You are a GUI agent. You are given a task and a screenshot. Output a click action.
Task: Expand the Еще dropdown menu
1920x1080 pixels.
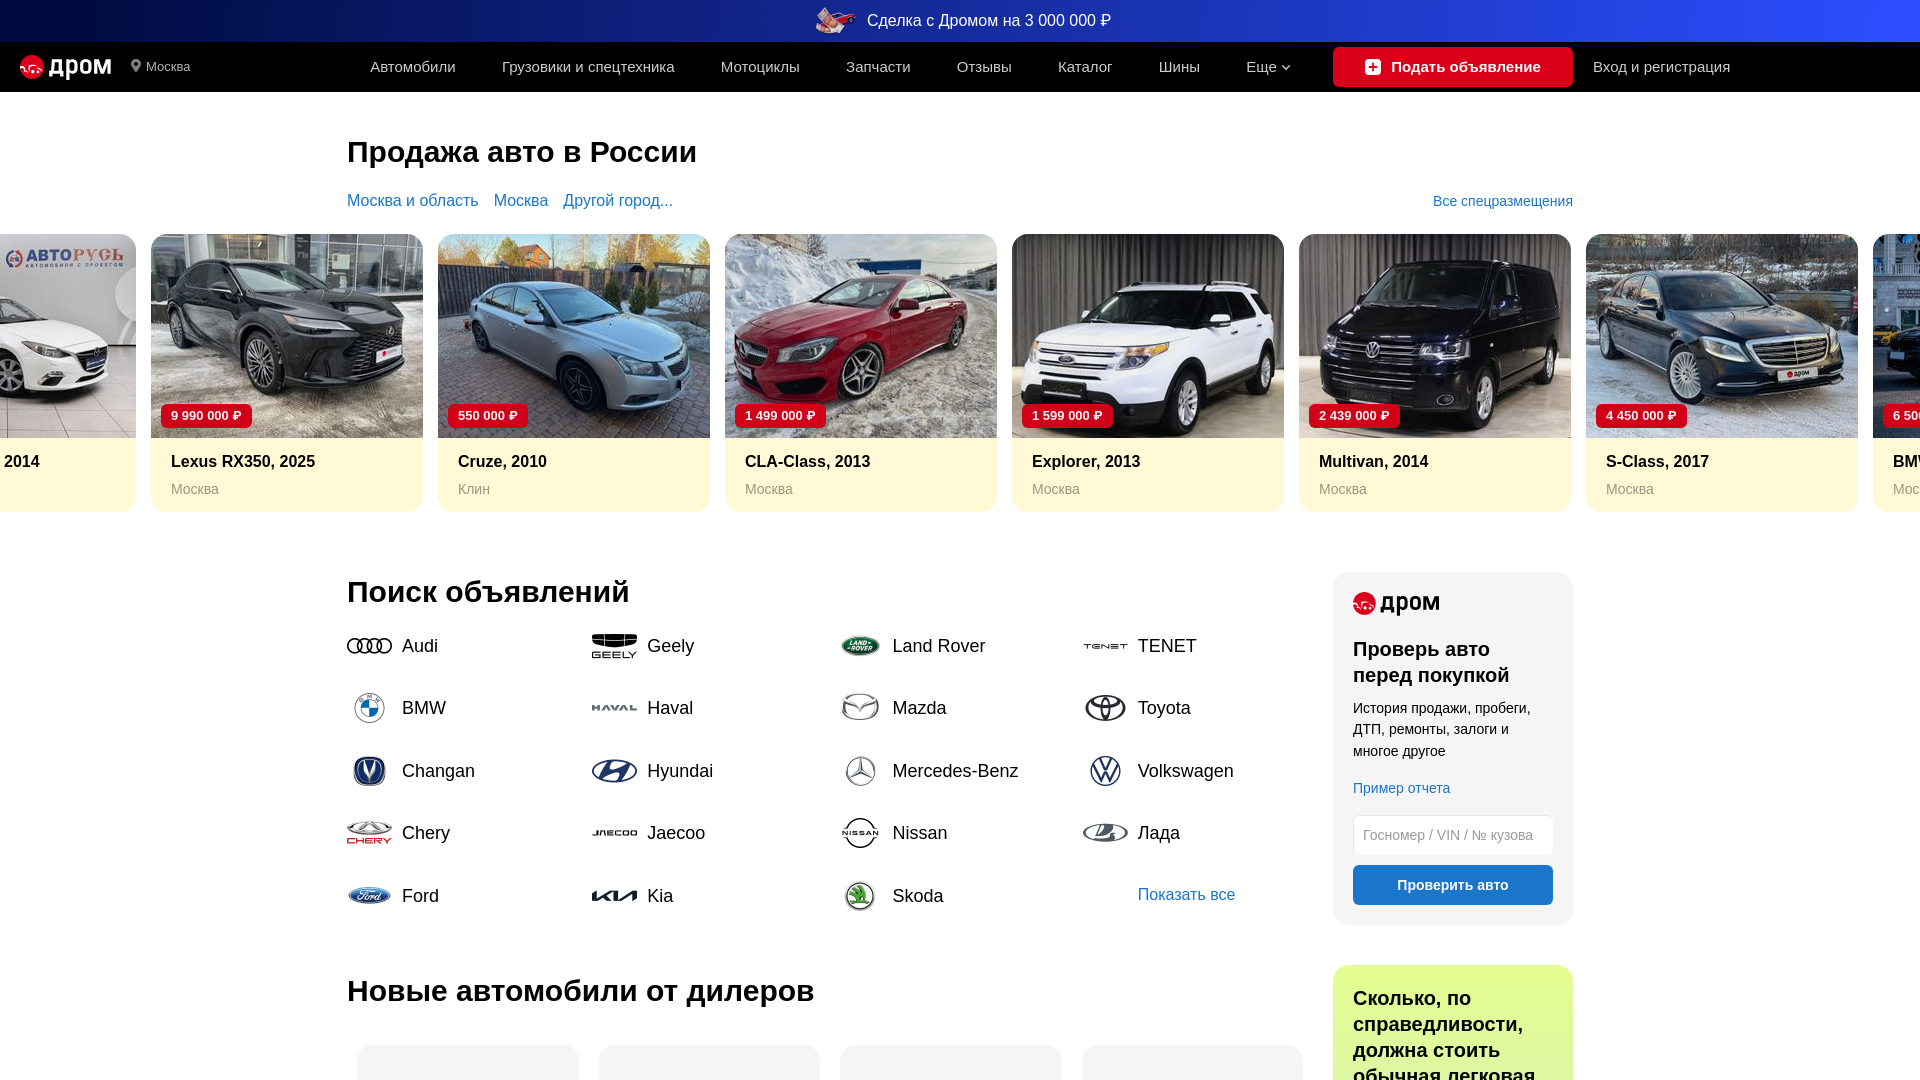coord(1268,67)
